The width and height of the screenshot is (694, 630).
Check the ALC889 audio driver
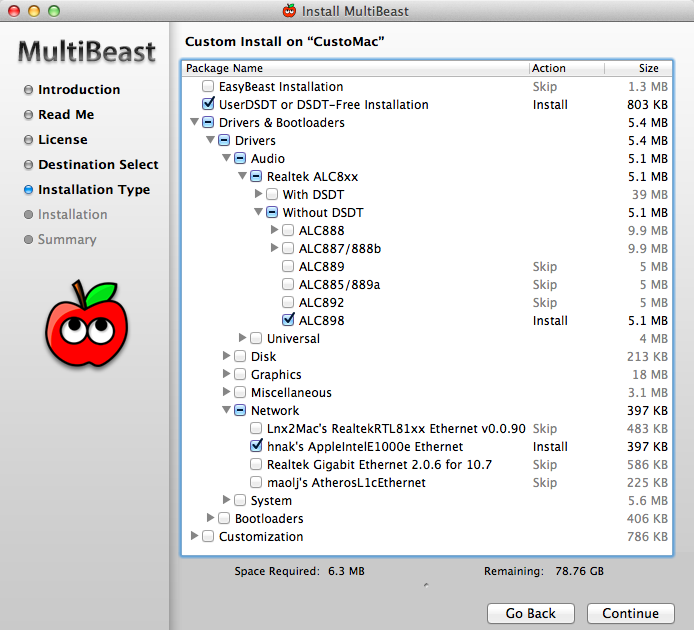tap(288, 266)
